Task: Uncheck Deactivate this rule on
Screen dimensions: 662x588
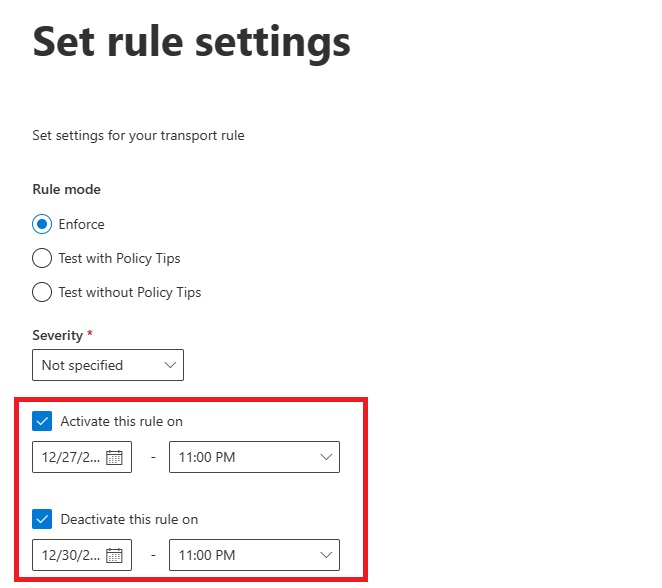Action: pyautogui.click(x=42, y=519)
